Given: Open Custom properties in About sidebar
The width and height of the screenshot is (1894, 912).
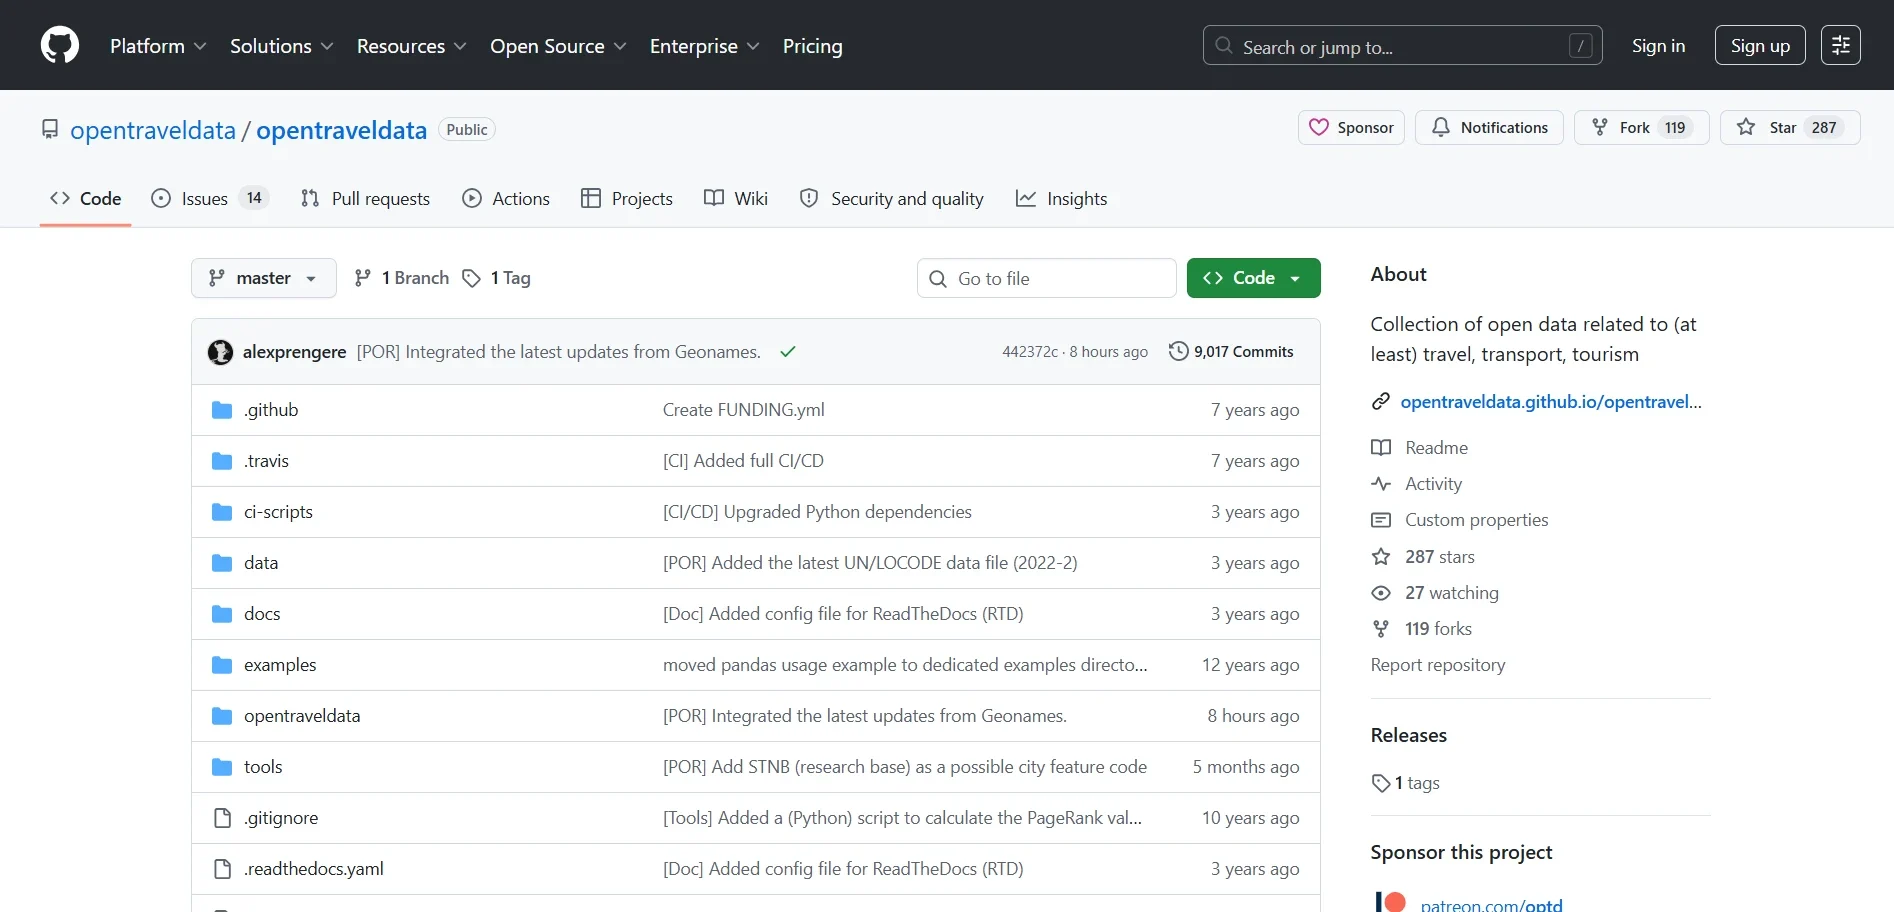Looking at the screenshot, I should click(1460, 520).
